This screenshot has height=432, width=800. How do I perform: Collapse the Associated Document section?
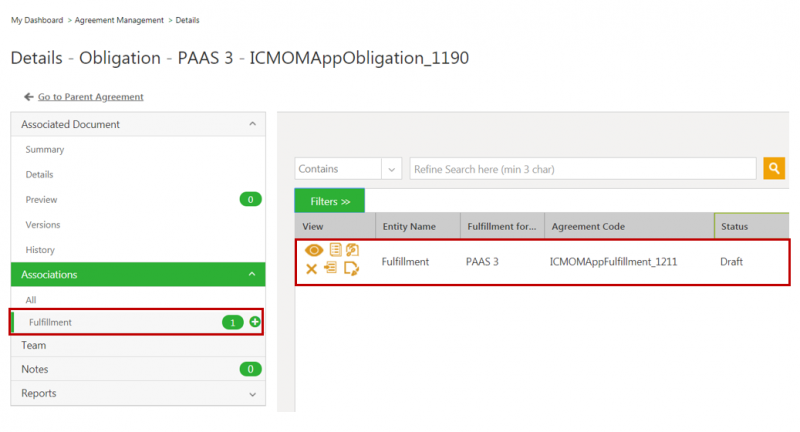[x=251, y=125]
